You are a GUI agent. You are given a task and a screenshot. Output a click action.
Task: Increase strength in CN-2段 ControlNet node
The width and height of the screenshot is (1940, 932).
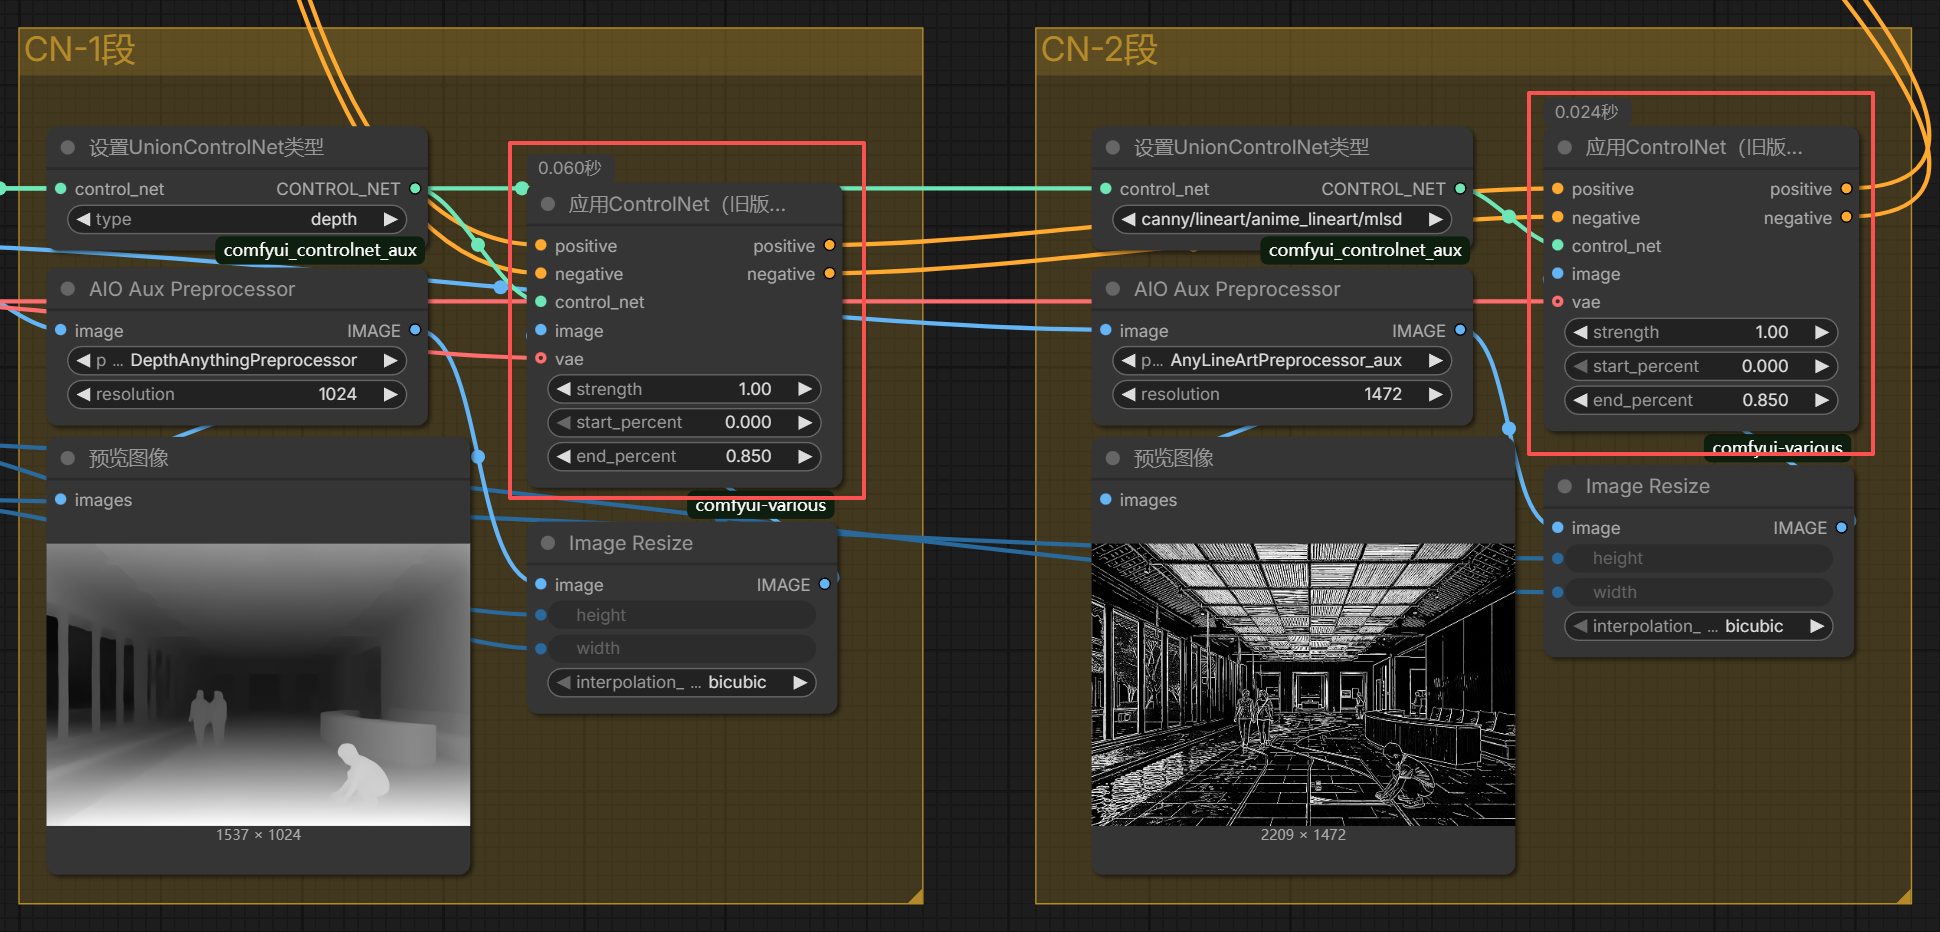1821,332
